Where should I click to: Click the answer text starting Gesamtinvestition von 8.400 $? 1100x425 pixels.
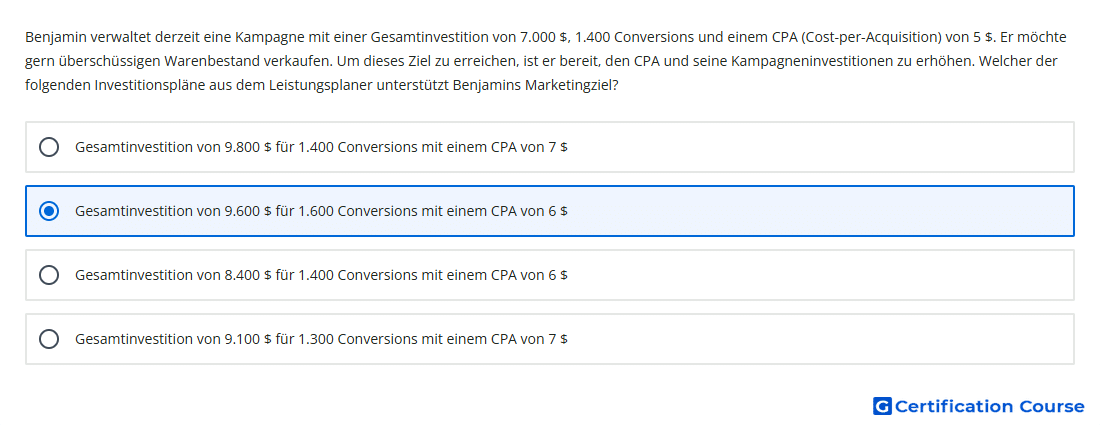321,275
